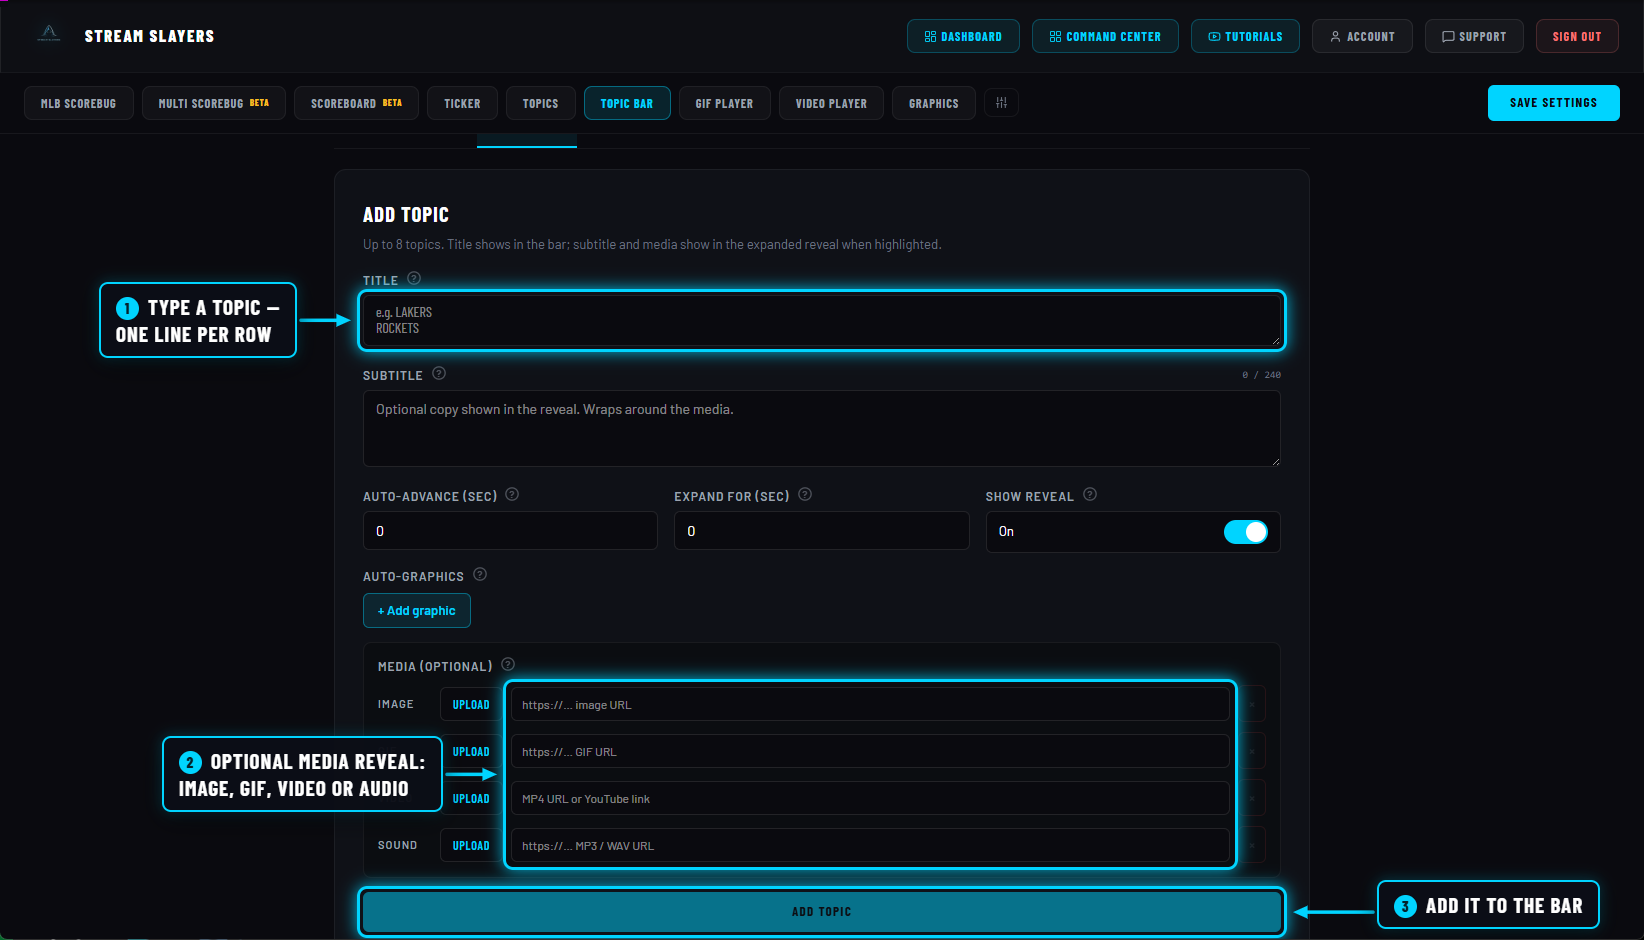The height and width of the screenshot is (940, 1644).
Task: Click the STREAM SLAYERS brand name
Action: pos(149,36)
